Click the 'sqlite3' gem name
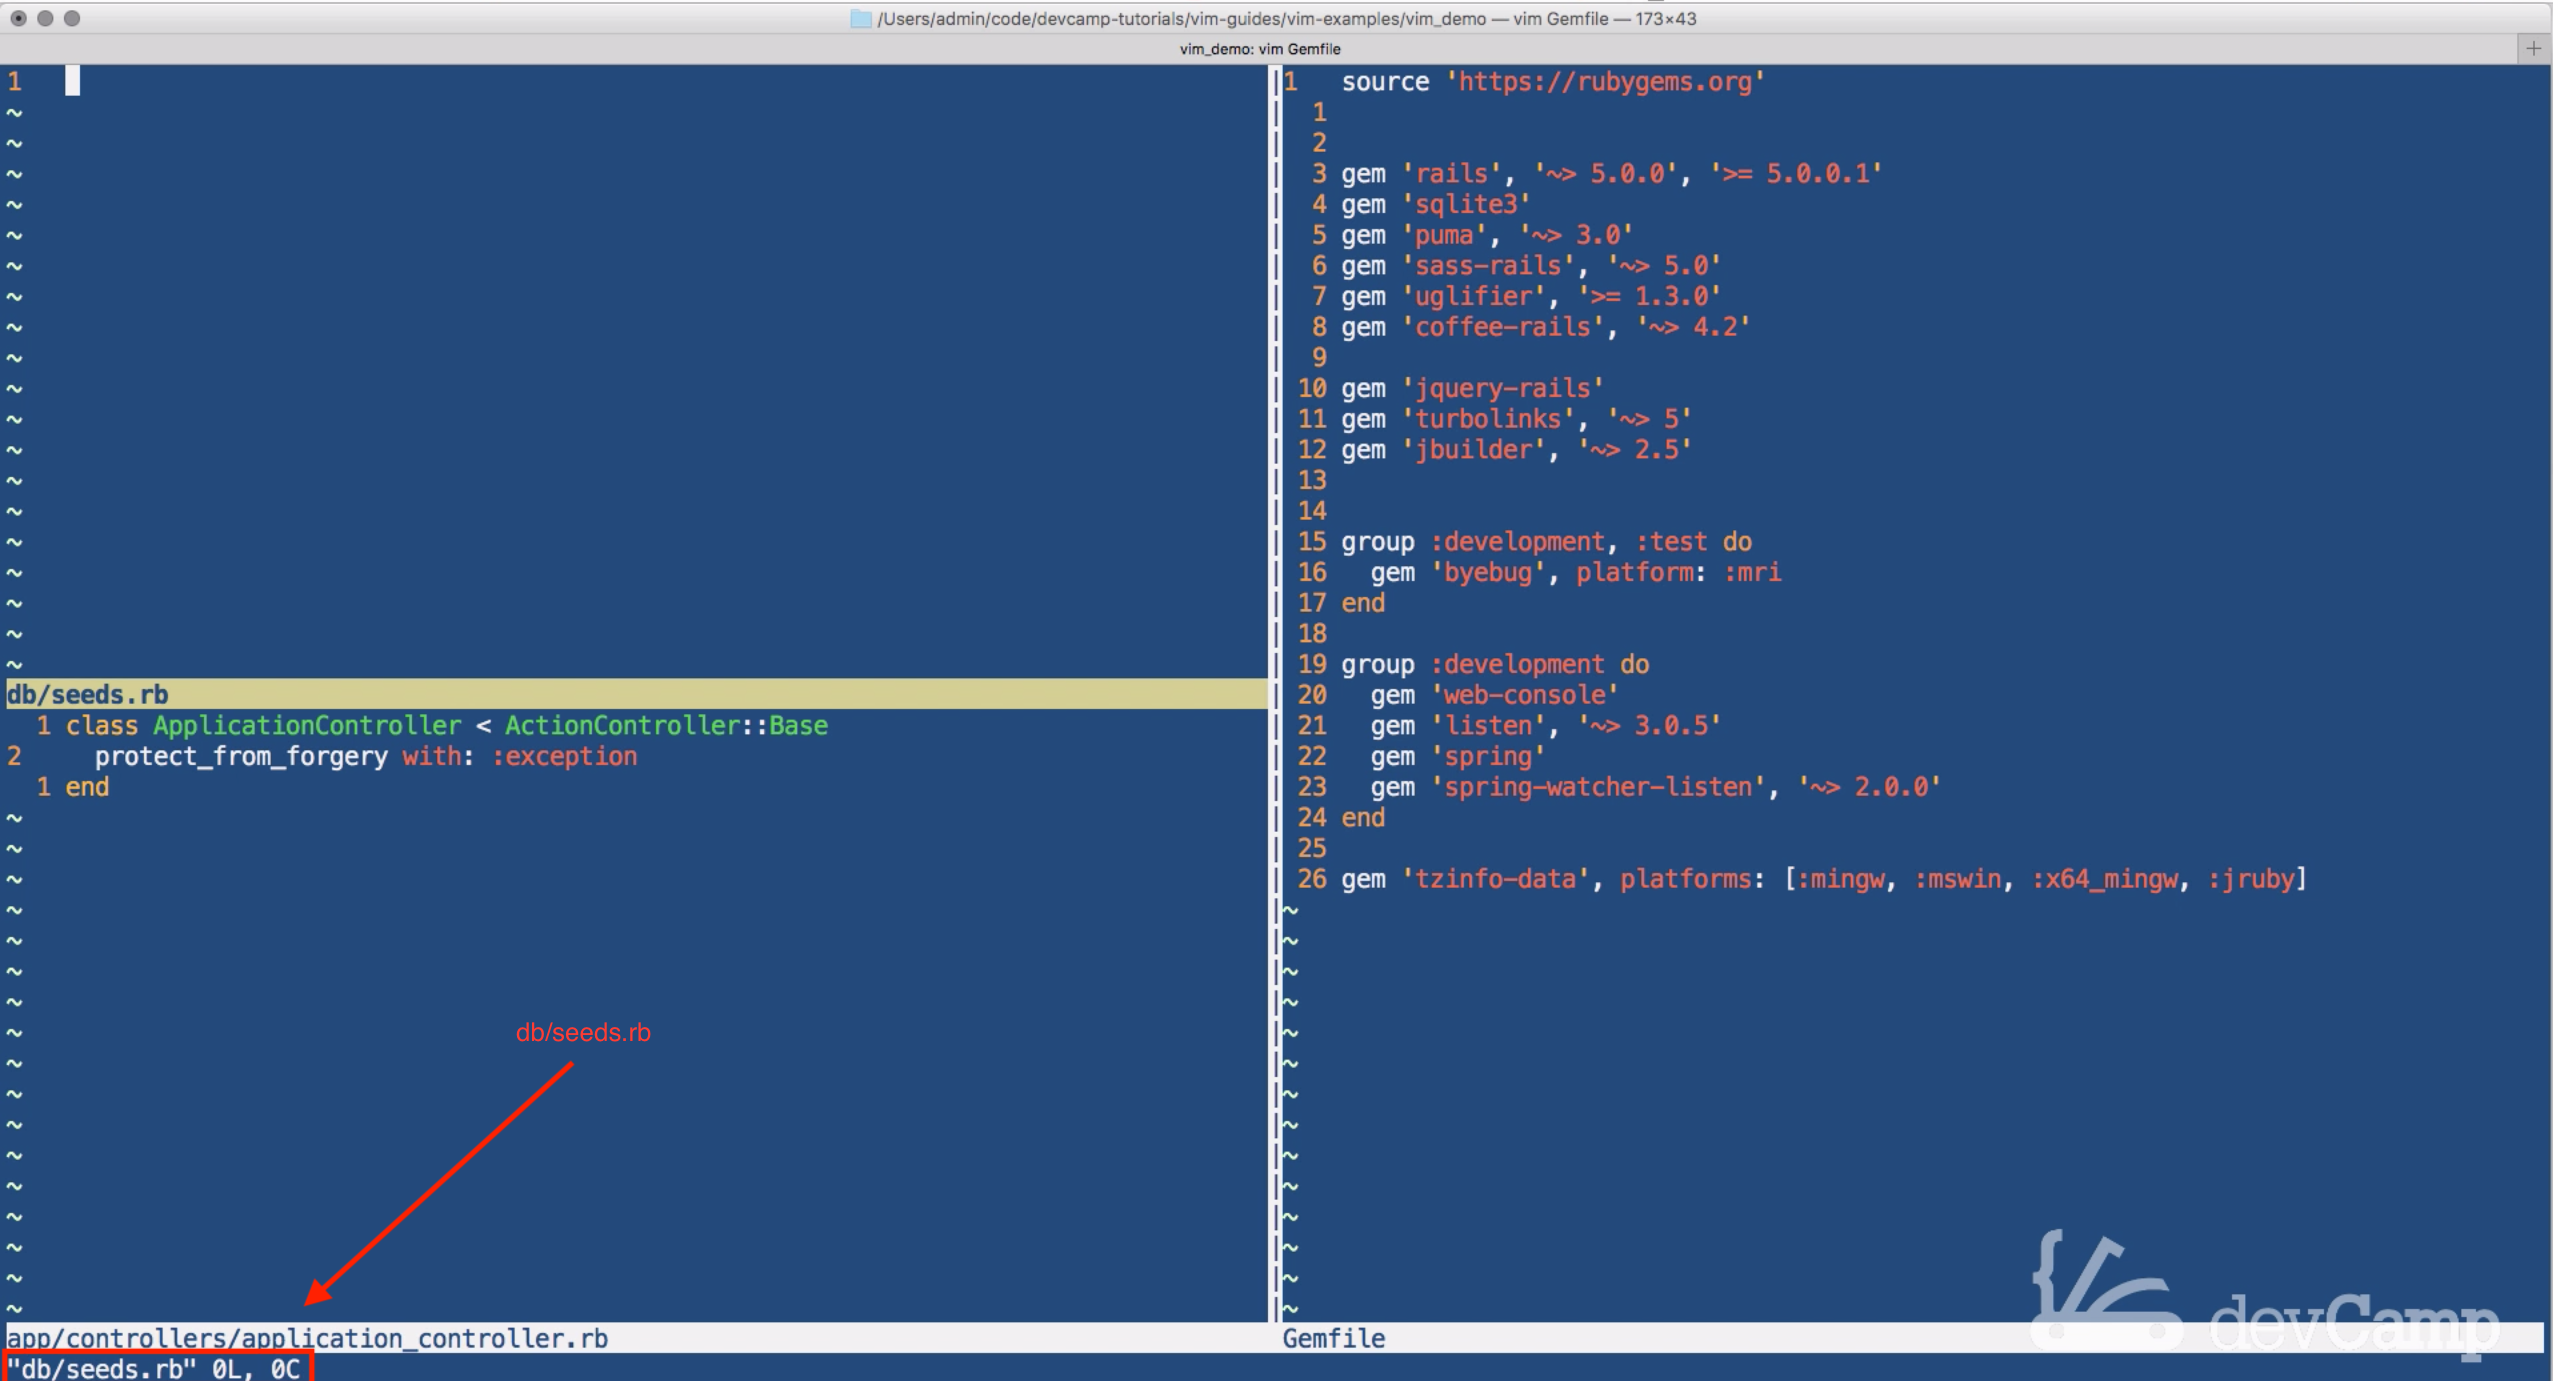Screen dimensions: 2553x1381 [x=1466, y=205]
